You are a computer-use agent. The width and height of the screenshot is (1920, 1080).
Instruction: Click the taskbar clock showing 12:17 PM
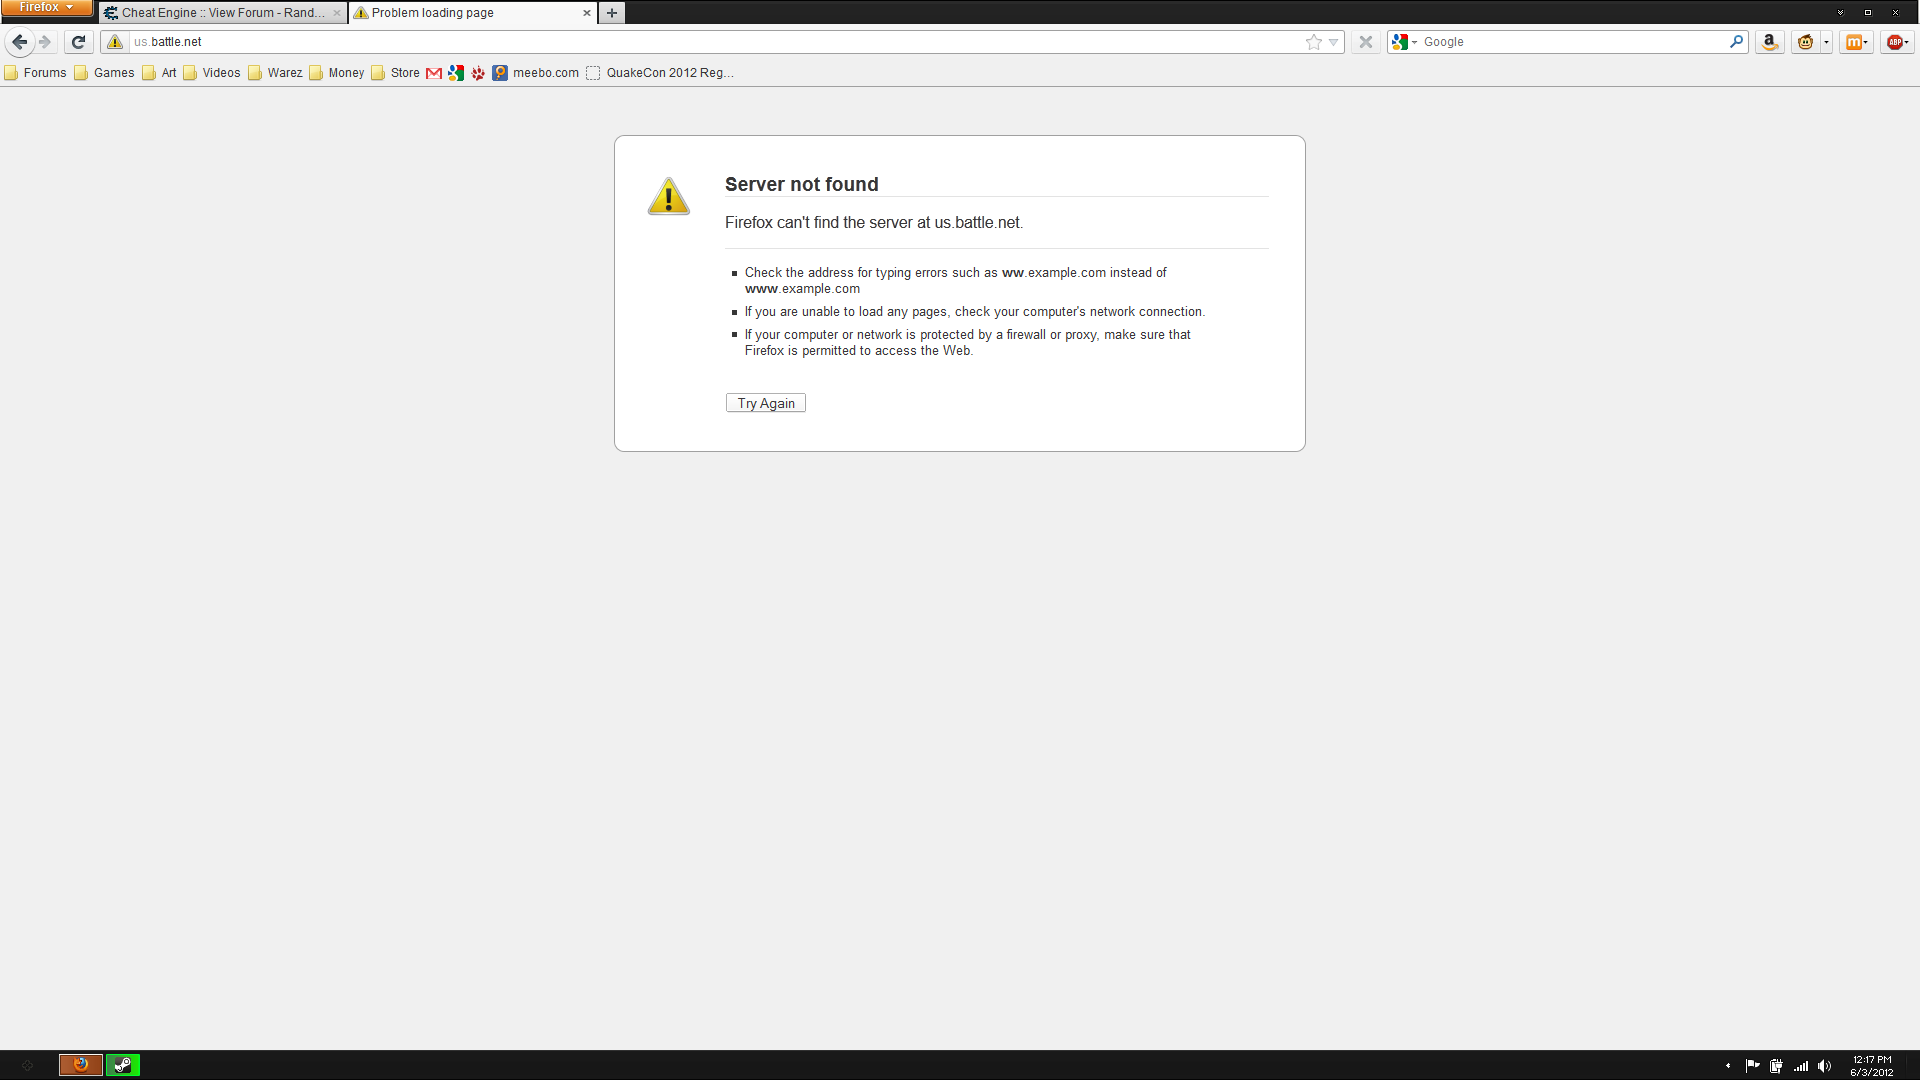pos(1872,1066)
